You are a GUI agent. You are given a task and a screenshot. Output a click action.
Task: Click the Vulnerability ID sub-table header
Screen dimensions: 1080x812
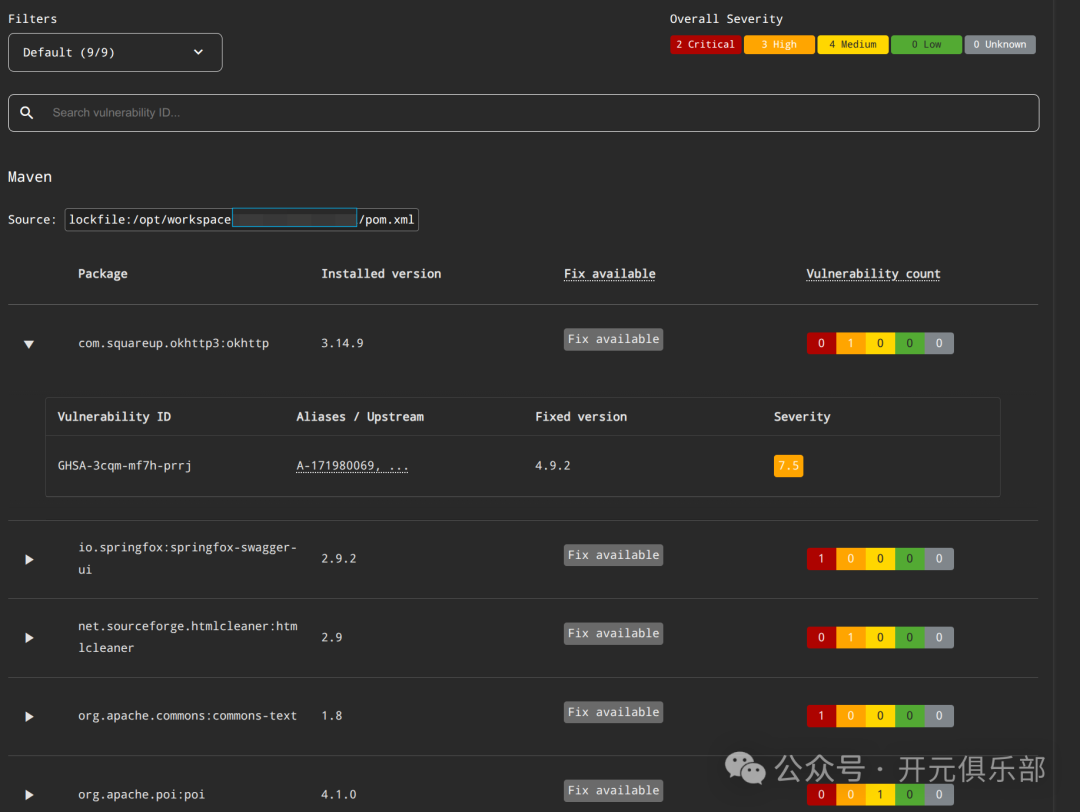[x=114, y=417]
